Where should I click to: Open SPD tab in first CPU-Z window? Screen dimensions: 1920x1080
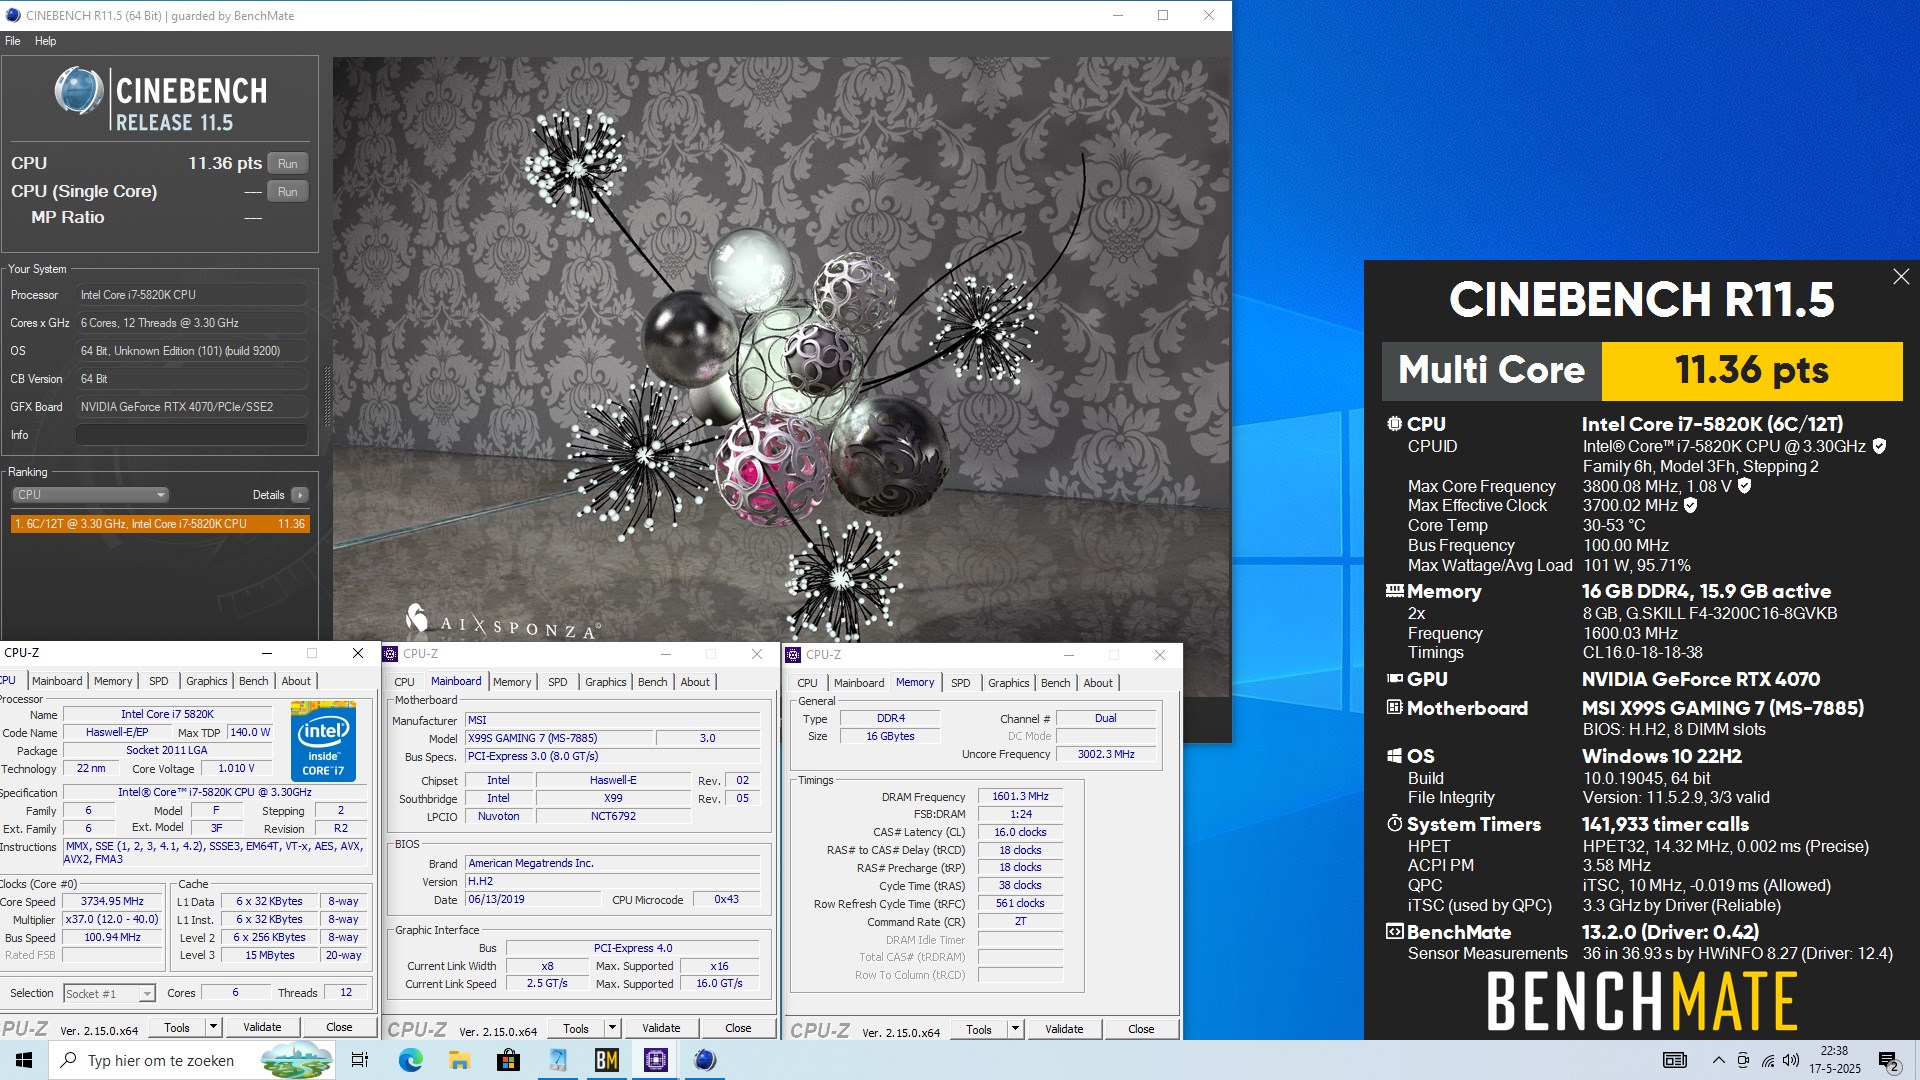tap(159, 681)
